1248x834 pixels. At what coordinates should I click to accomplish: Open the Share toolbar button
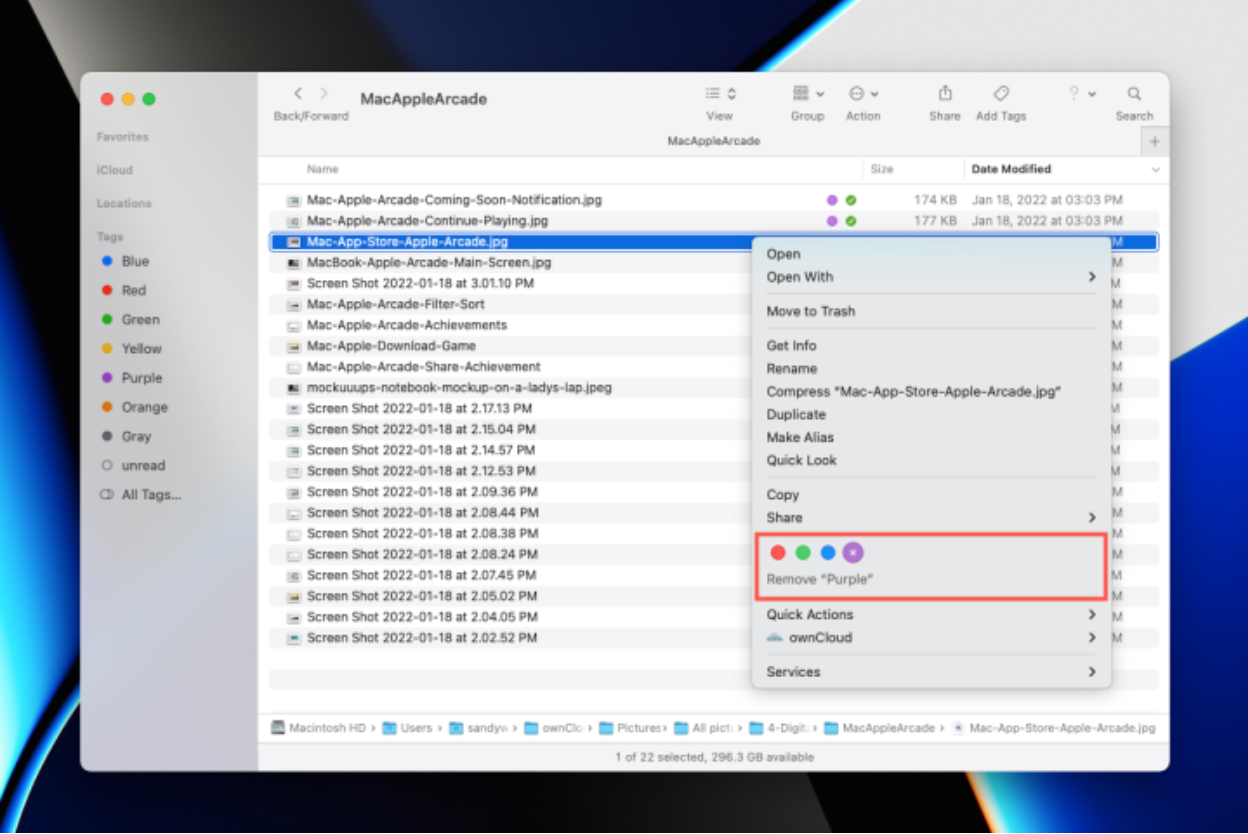tap(945, 93)
